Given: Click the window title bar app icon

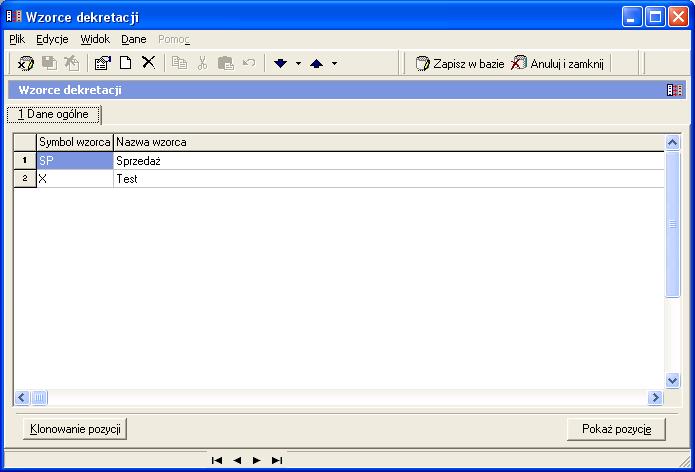Looking at the screenshot, I should pyautogui.click(x=14, y=16).
